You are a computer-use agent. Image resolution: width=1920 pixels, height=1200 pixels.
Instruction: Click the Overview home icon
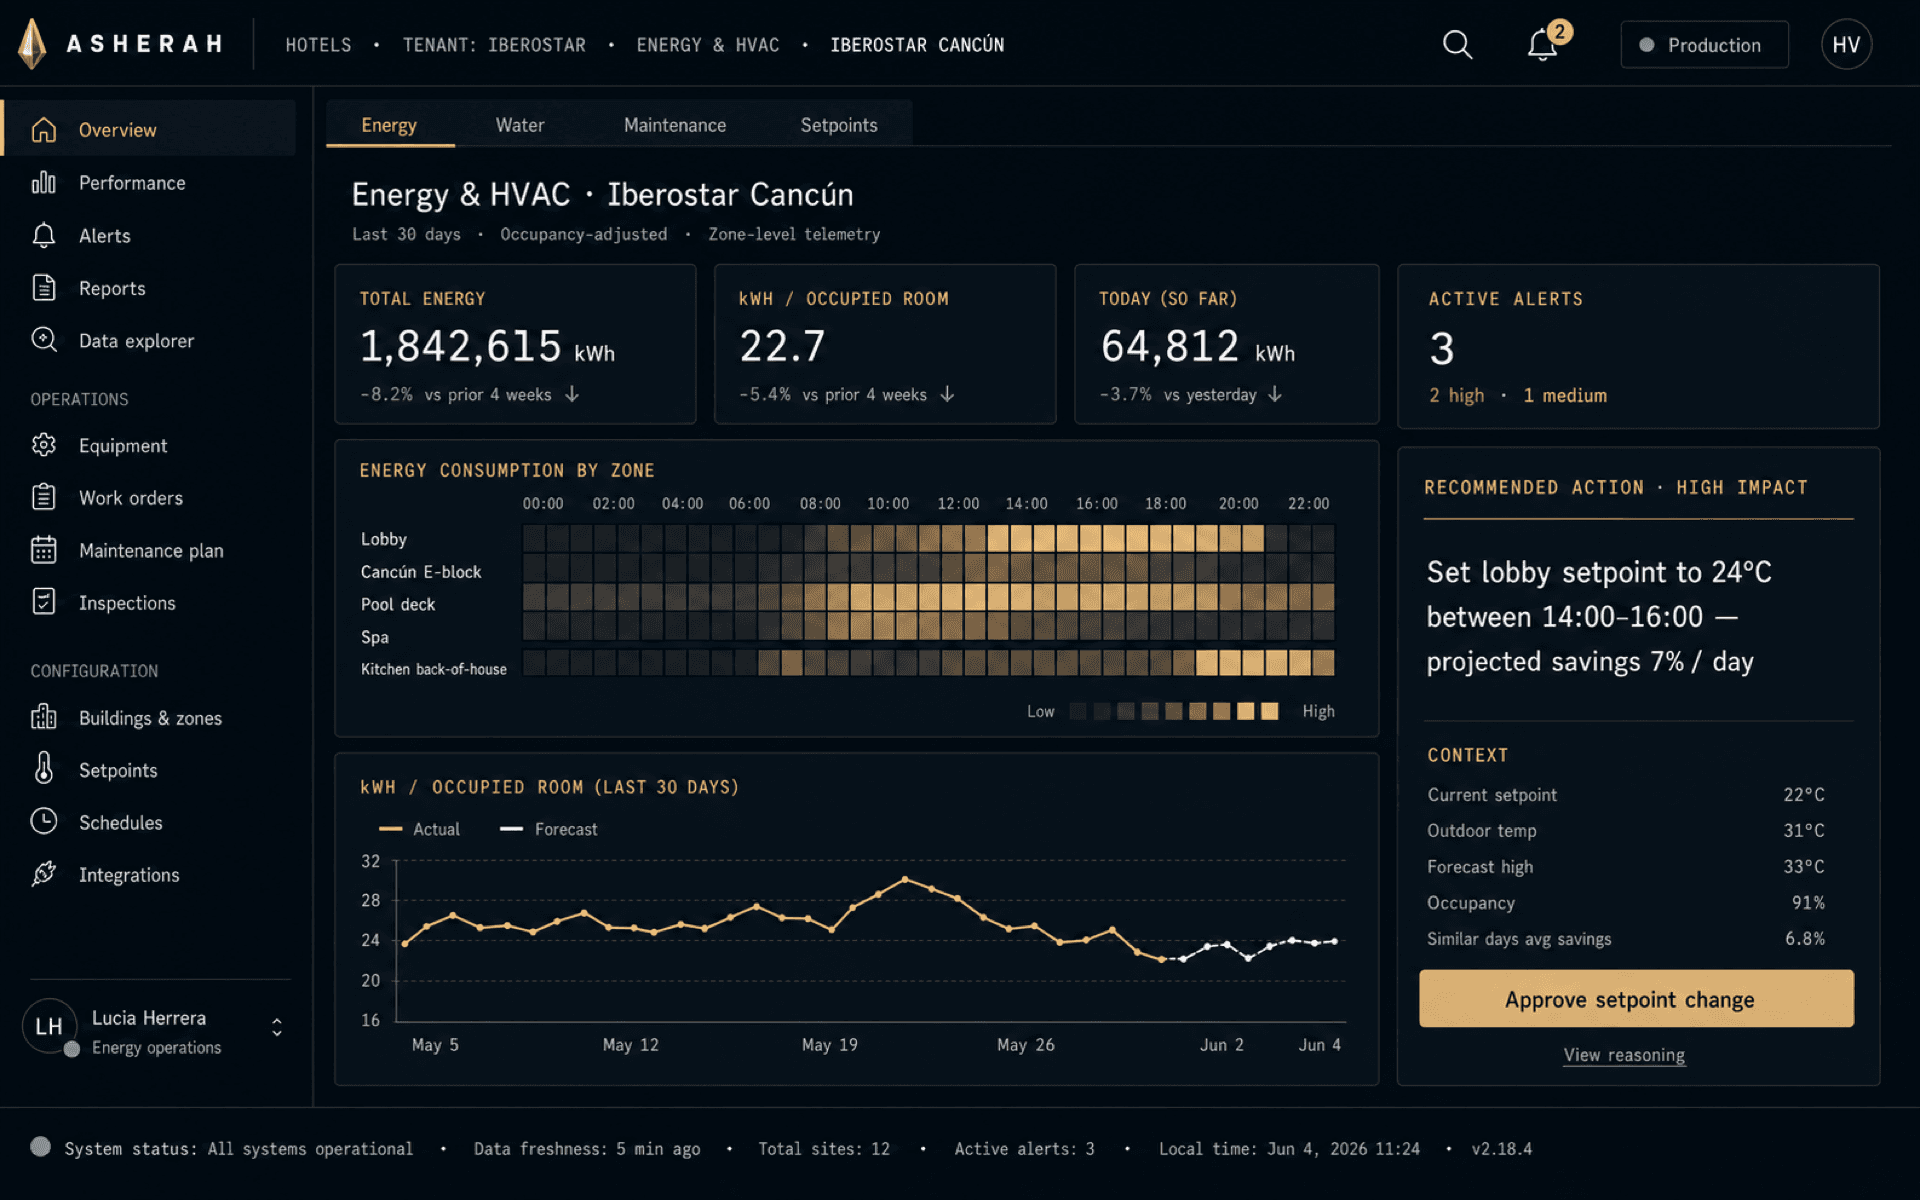(44, 130)
